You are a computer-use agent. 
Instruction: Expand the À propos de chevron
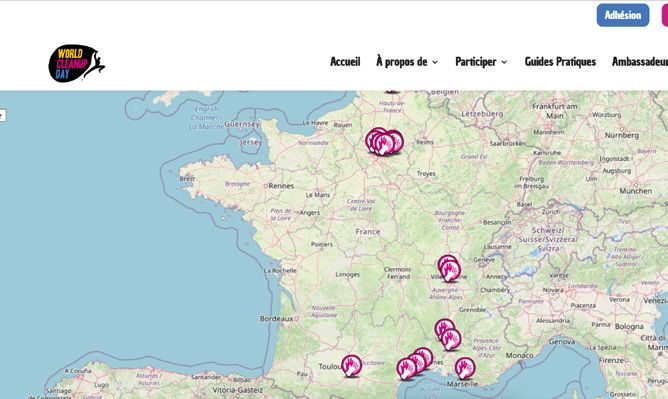pyautogui.click(x=435, y=62)
